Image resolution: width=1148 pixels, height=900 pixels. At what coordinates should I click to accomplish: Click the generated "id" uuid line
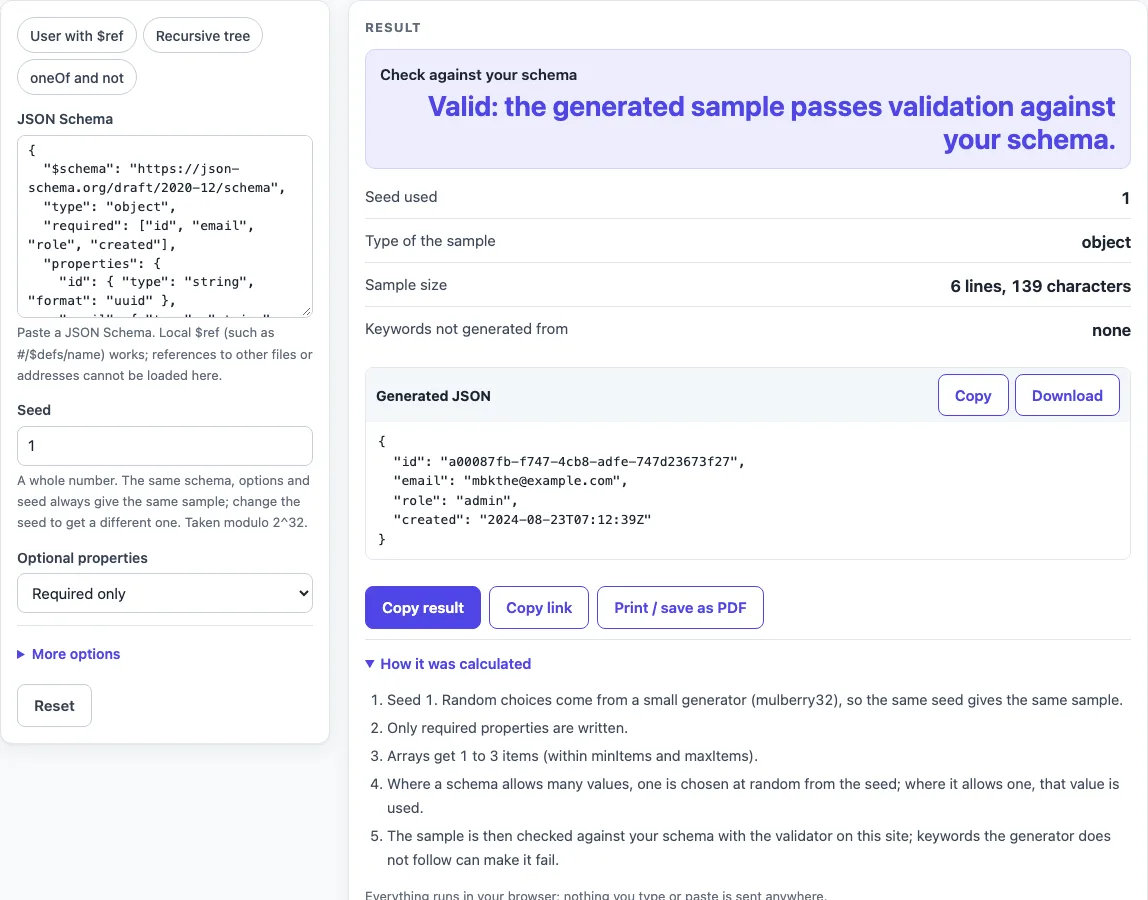[569, 461]
